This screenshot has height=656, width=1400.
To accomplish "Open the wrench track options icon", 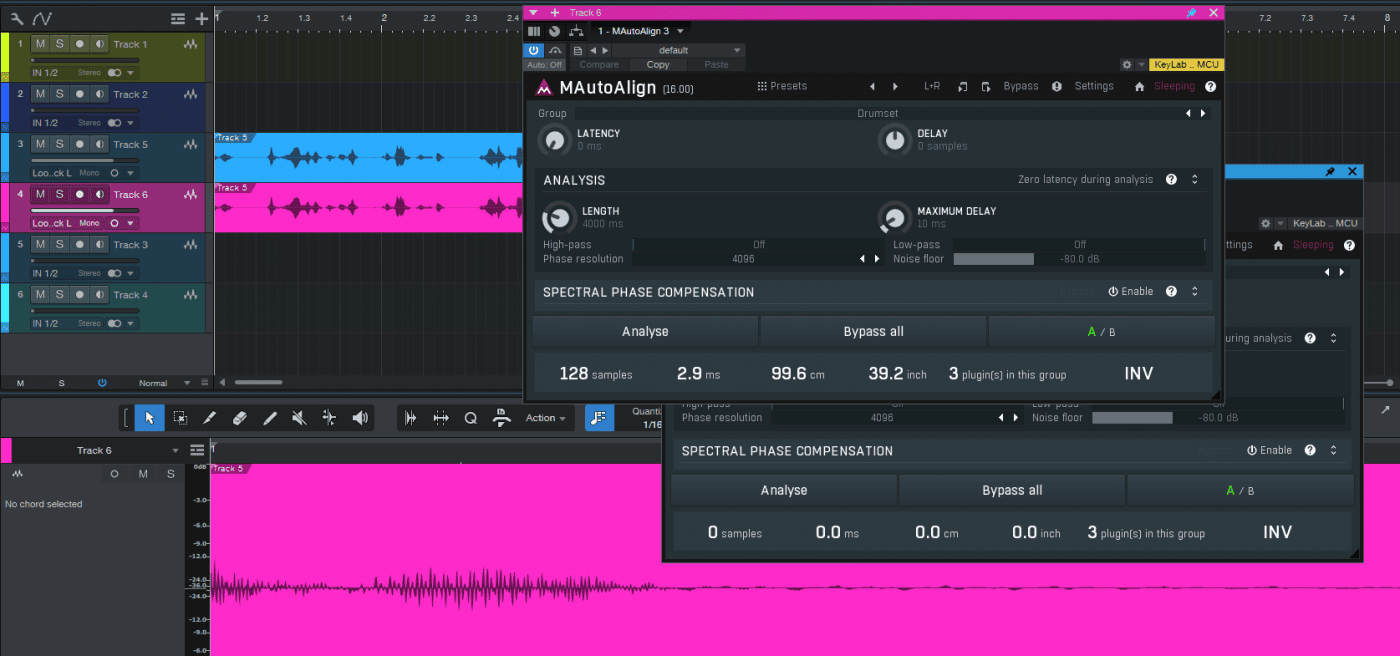I will [17, 18].
